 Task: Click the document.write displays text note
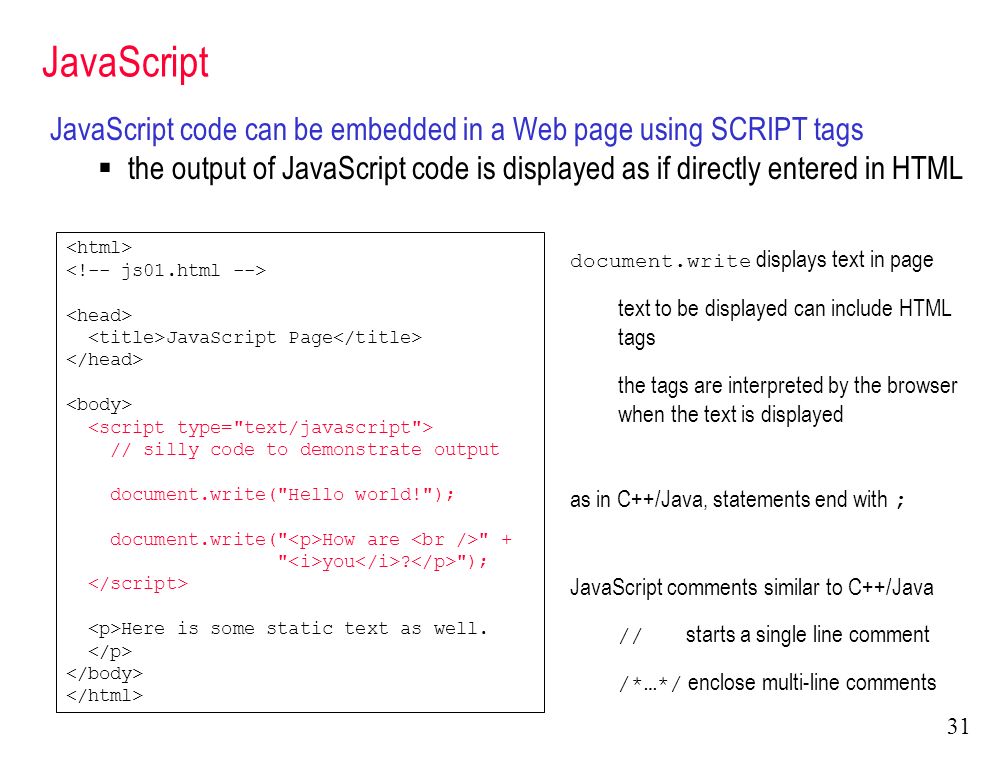coord(752,260)
